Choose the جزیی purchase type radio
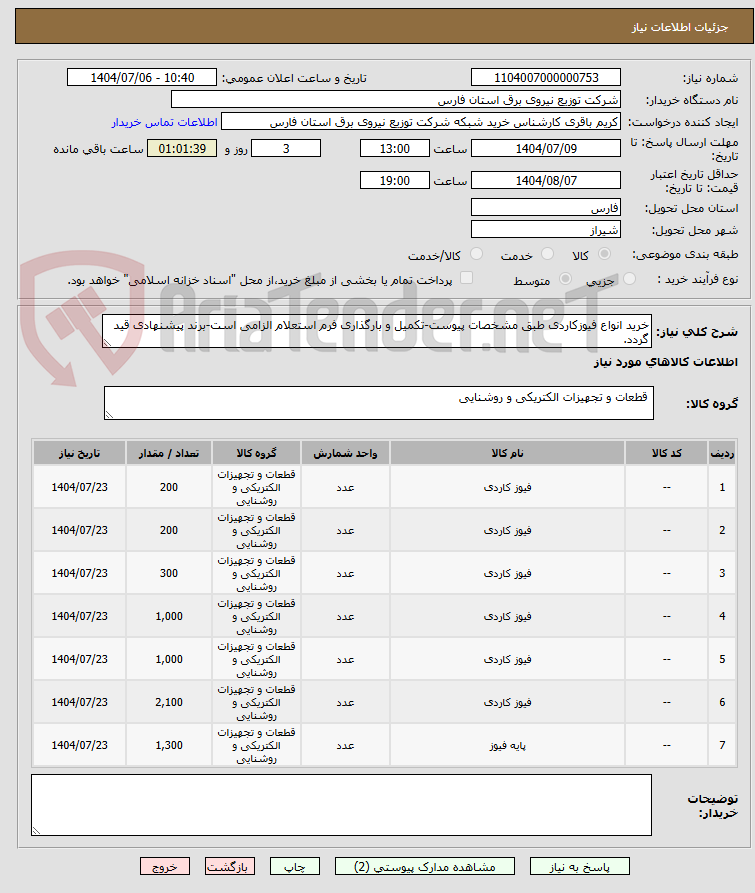The height and width of the screenshot is (893, 755). 629,278
